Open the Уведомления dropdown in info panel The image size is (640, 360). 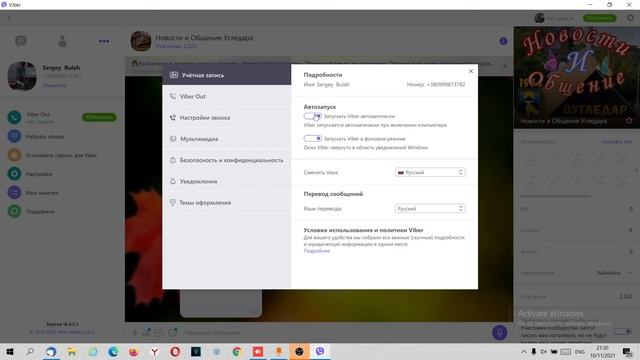pyautogui.click(x=614, y=273)
